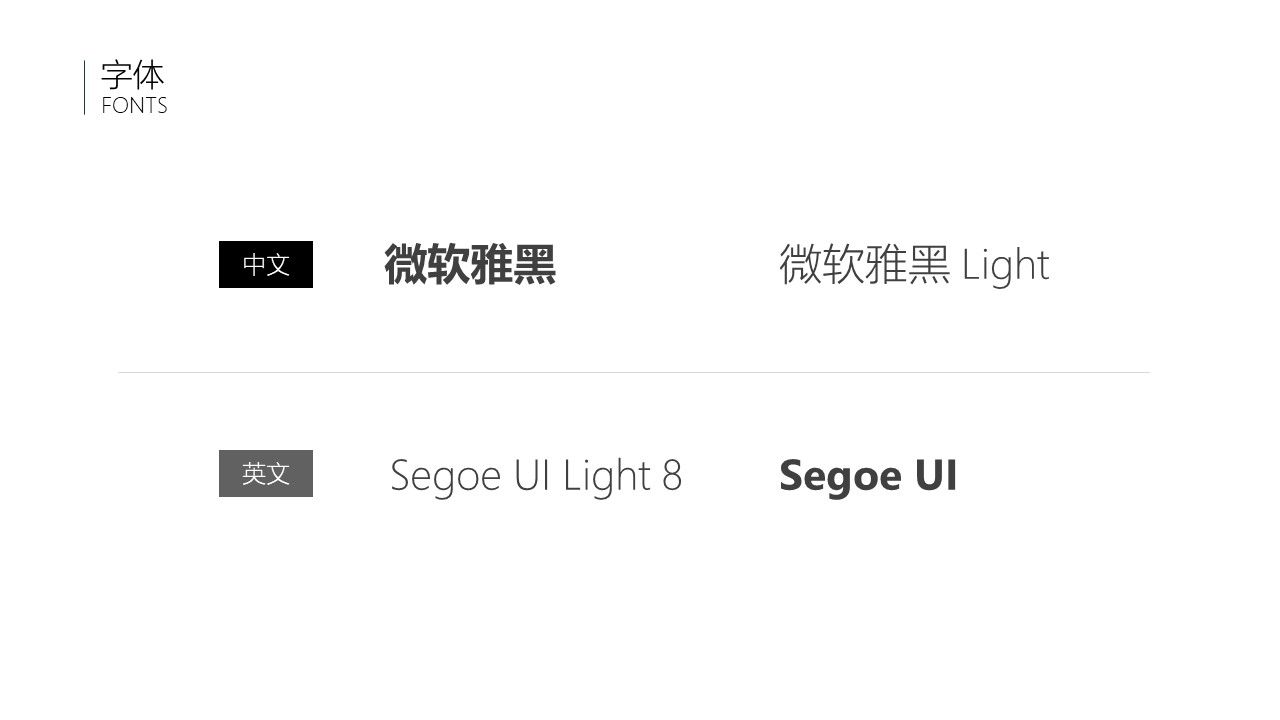Select the bold 微软雅黑 sample text
Viewport: 1280px width, 720px height.
tap(470, 265)
